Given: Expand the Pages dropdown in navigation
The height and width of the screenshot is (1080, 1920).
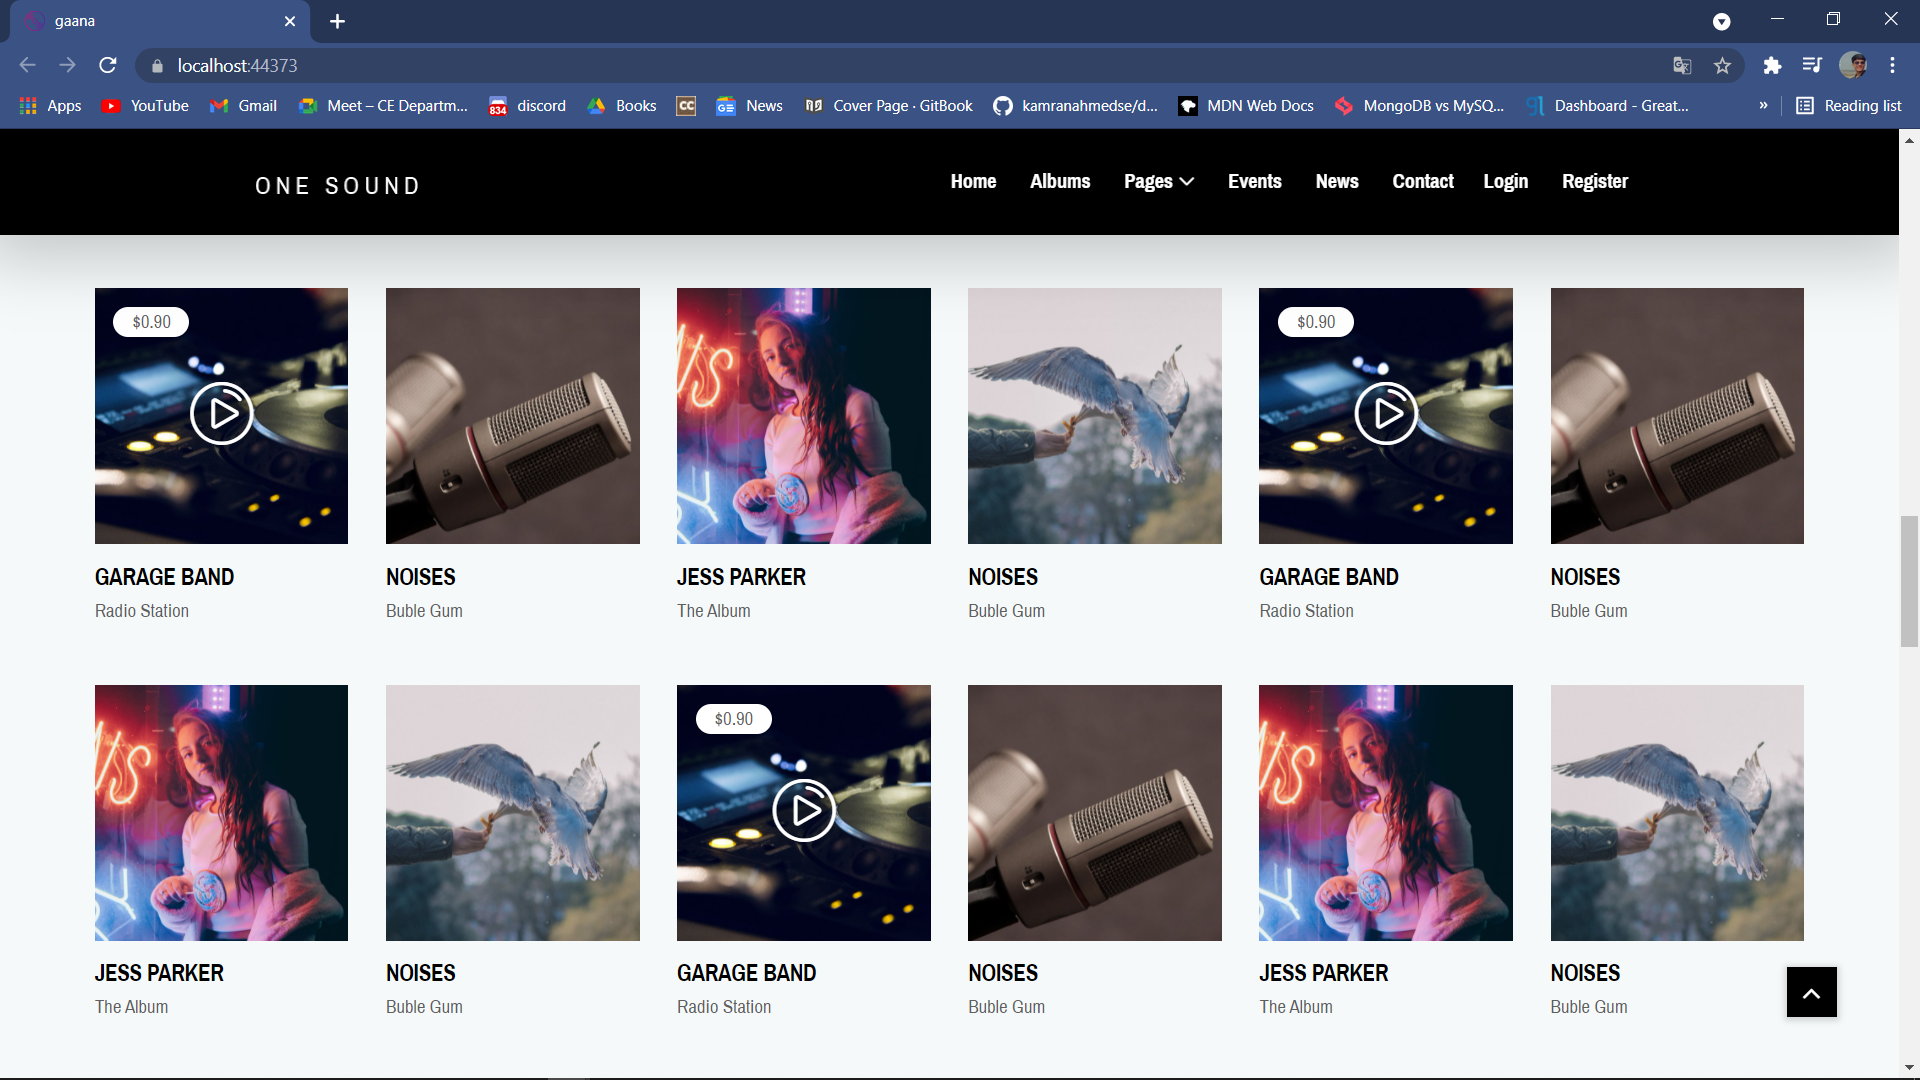Looking at the screenshot, I should [x=1159, y=181].
